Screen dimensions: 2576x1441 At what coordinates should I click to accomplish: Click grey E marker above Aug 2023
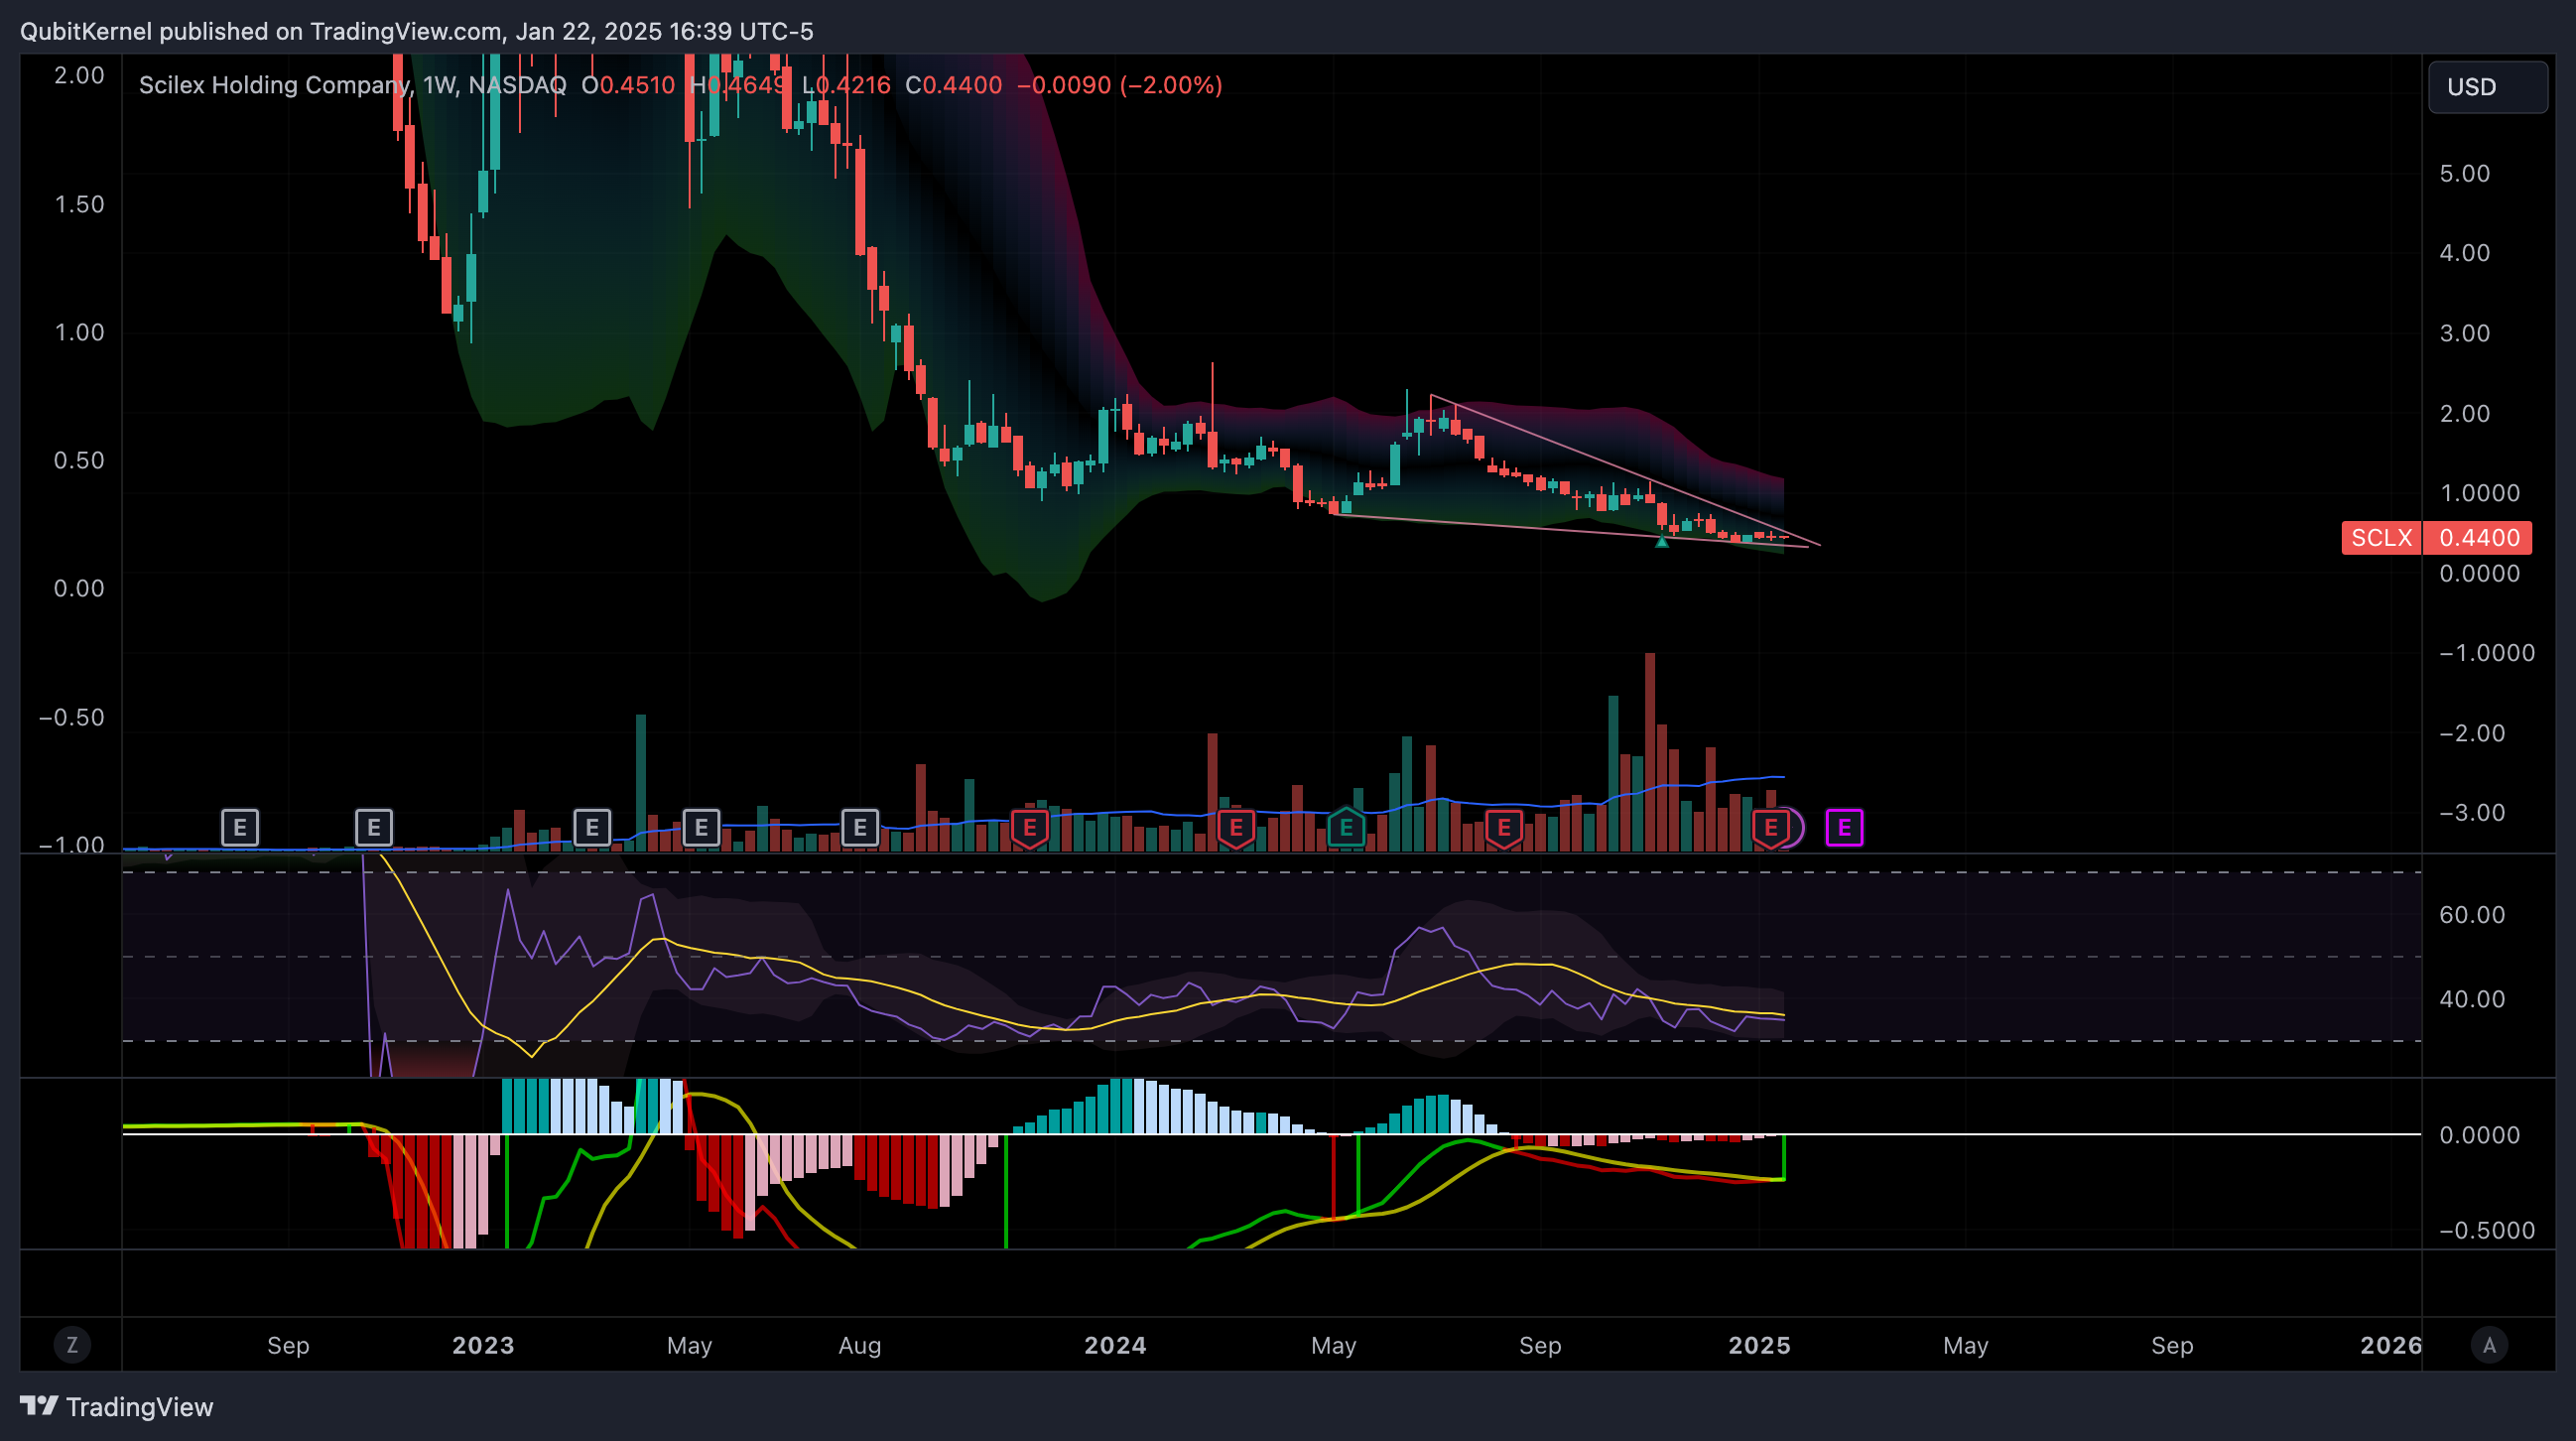pyautogui.click(x=860, y=828)
